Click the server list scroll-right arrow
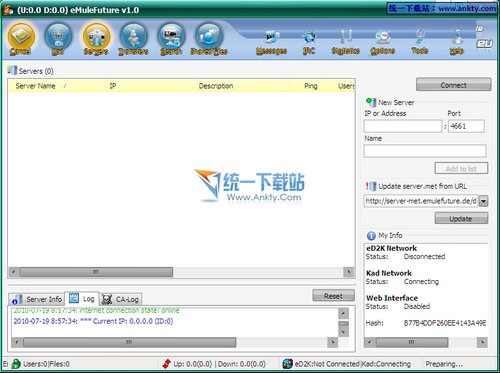The image size is (500, 373). click(349, 272)
